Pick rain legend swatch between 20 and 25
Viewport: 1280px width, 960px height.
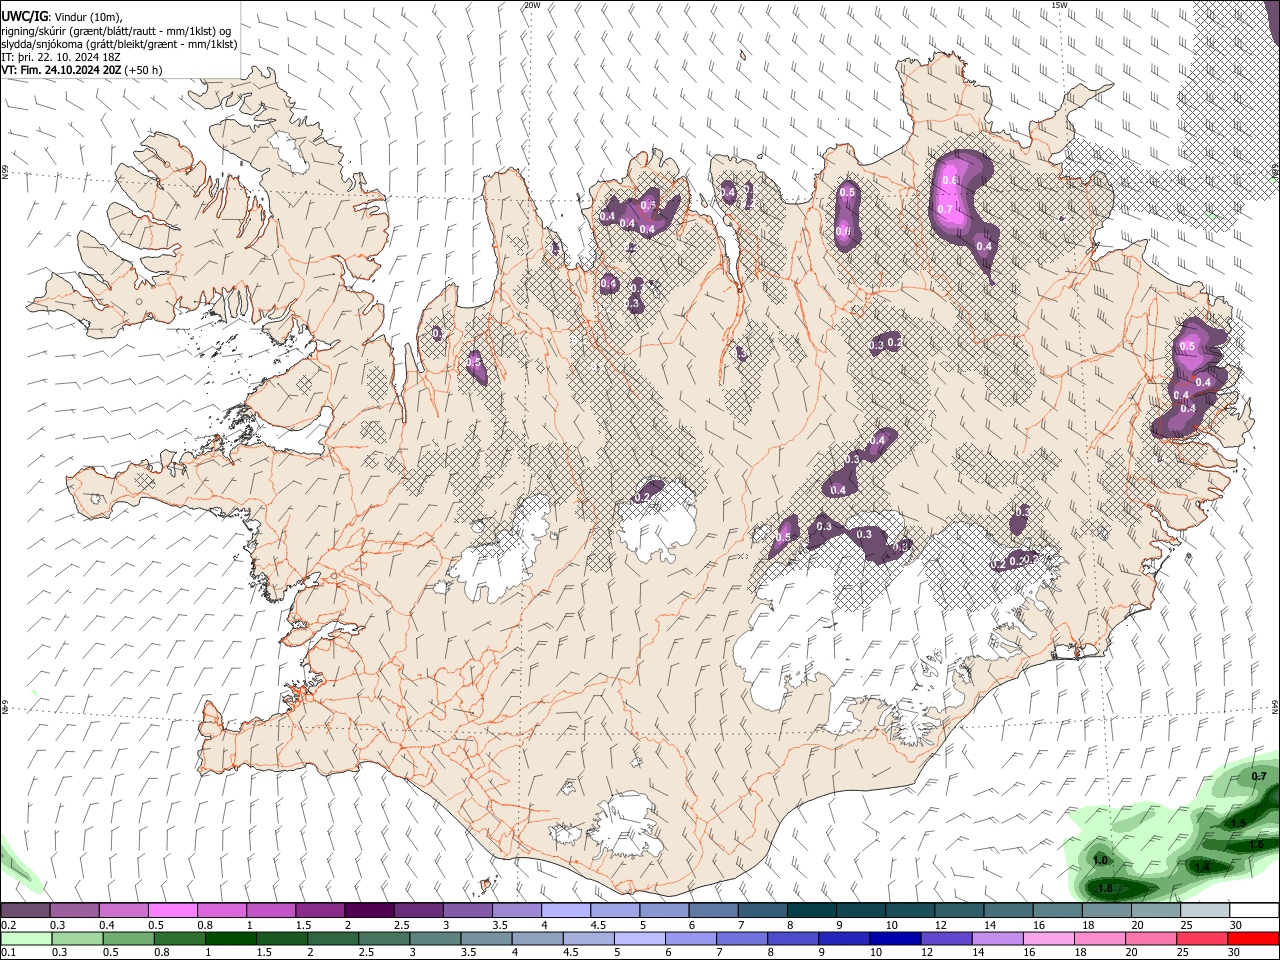[1151, 938]
